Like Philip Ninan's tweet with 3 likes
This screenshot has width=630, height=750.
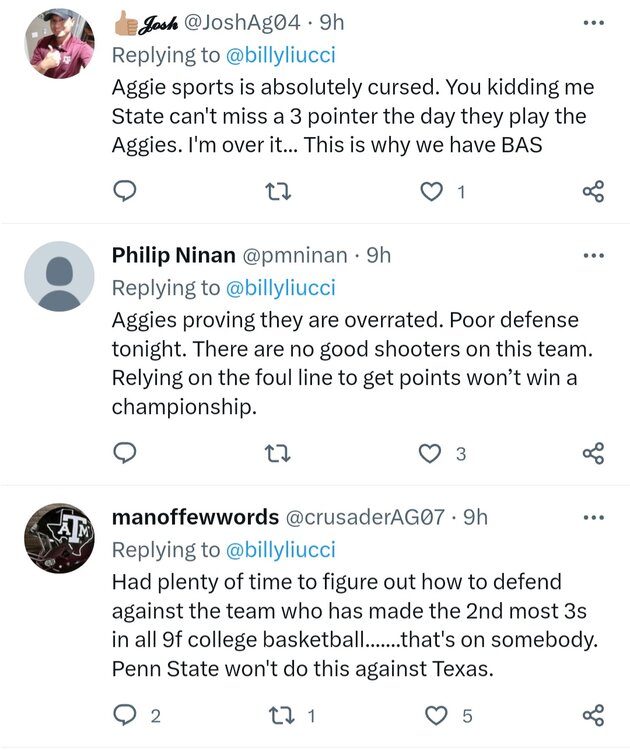click(431, 454)
